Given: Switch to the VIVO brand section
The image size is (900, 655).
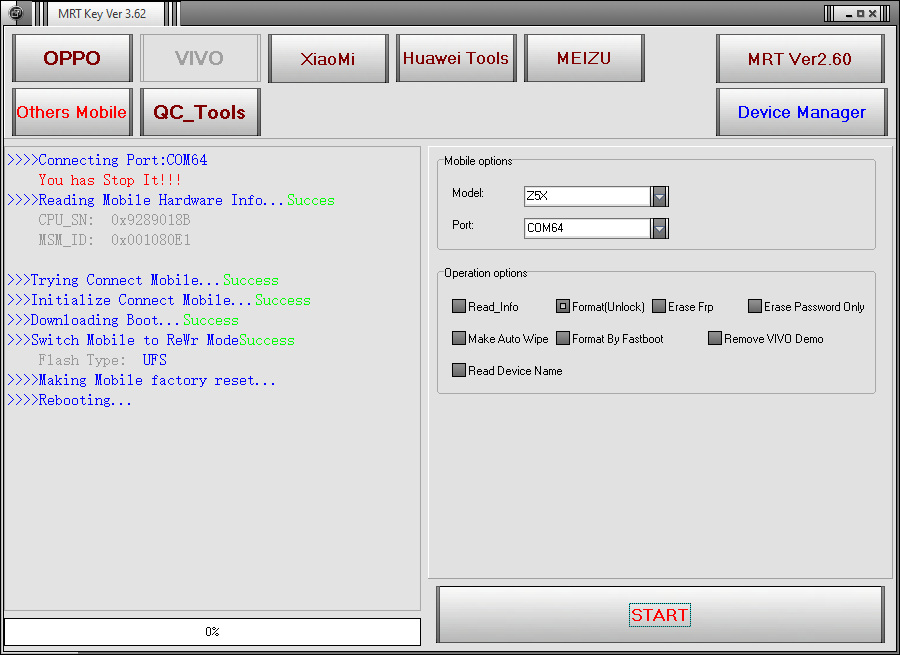Looking at the screenshot, I should click(x=200, y=58).
